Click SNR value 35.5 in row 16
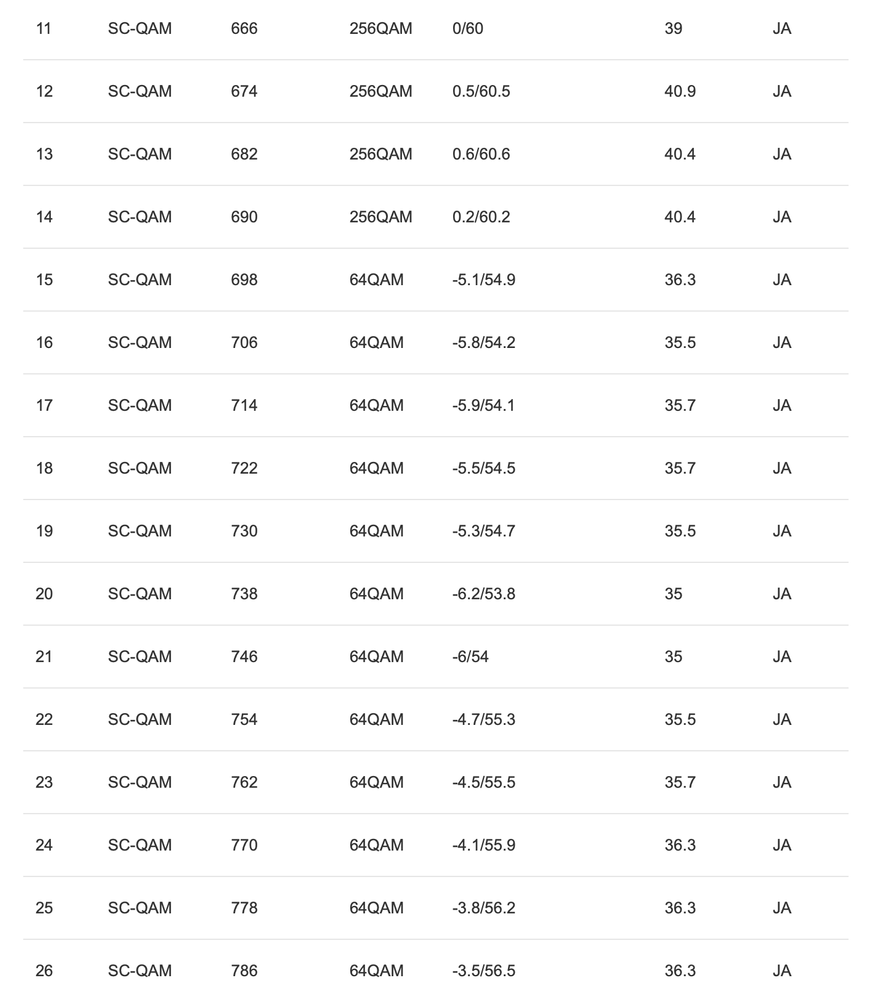Screen dimensions: 873x999 680,343
